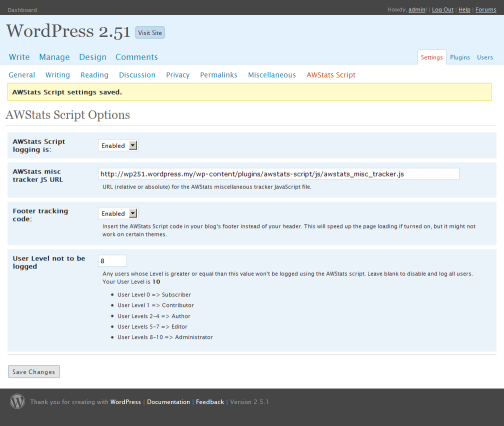Viewport: 504px width, 426px height.
Task: Open the Permalinks settings page
Action: coord(219,75)
